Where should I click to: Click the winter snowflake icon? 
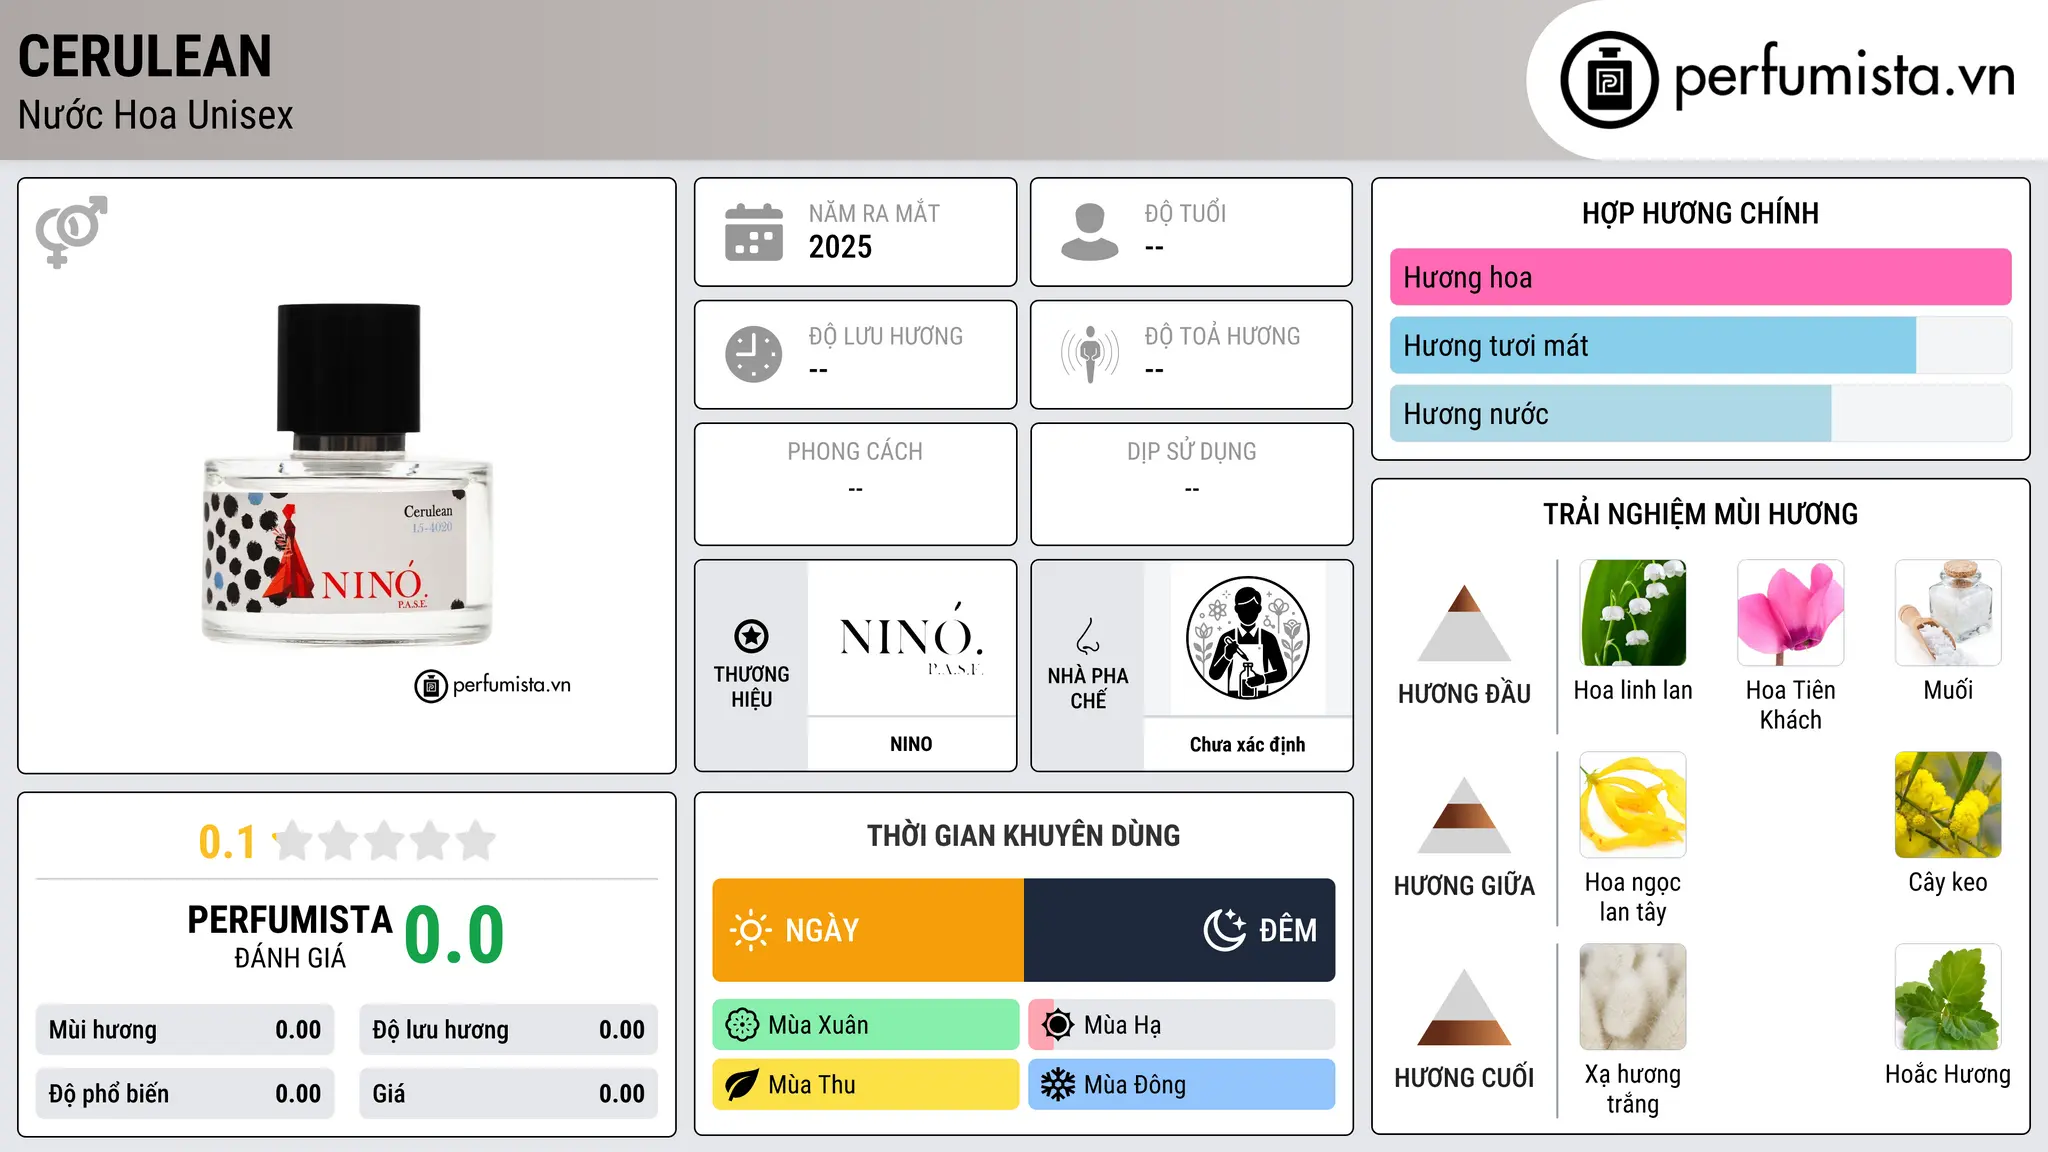click(x=1058, y=1085)
